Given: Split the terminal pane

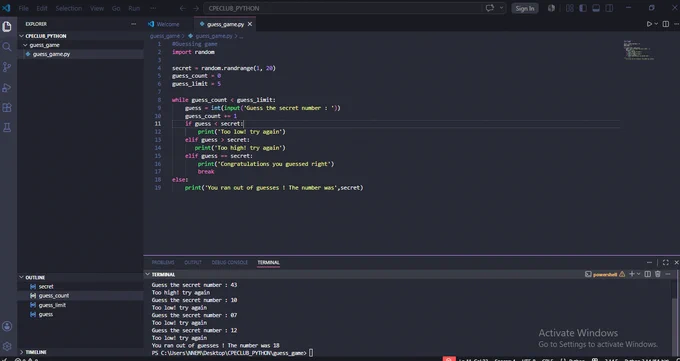Looking at the screenshot, I should (x=647, y=274).
